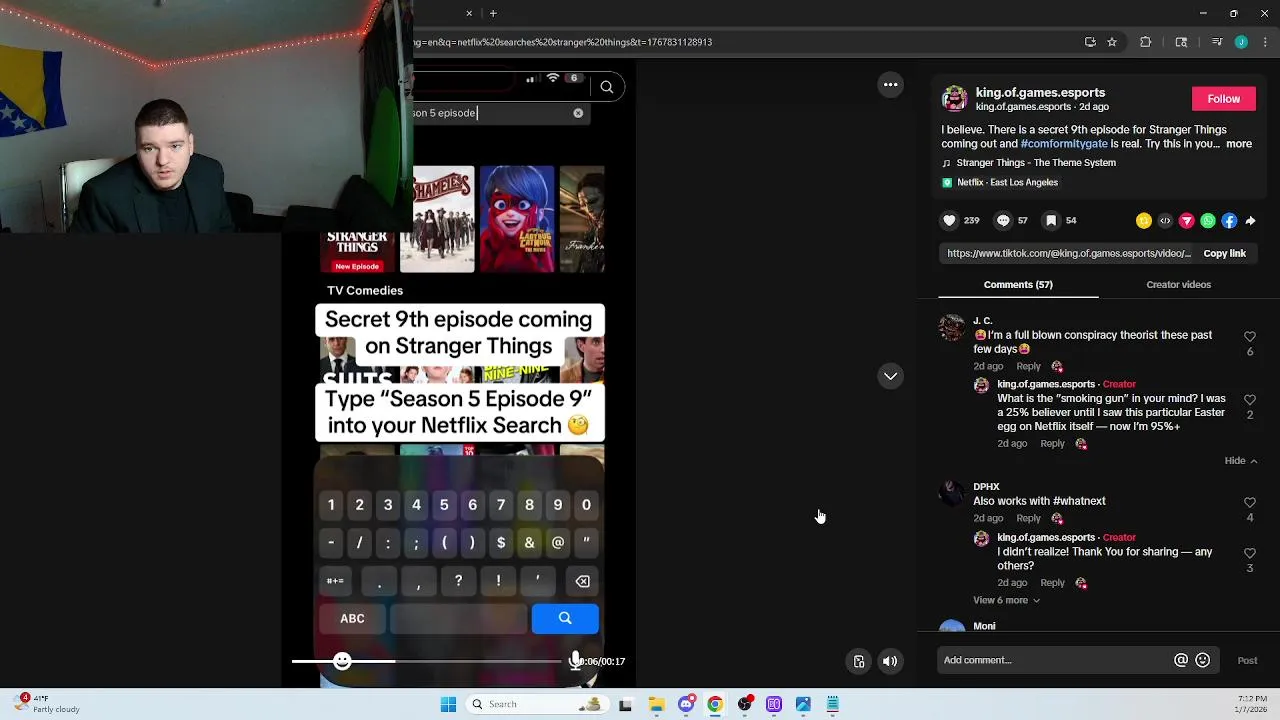The height and width of the screenshot is (720, 1280).
Task: Open king.of.games.esports profile avatar
Action: click(955, 99)
